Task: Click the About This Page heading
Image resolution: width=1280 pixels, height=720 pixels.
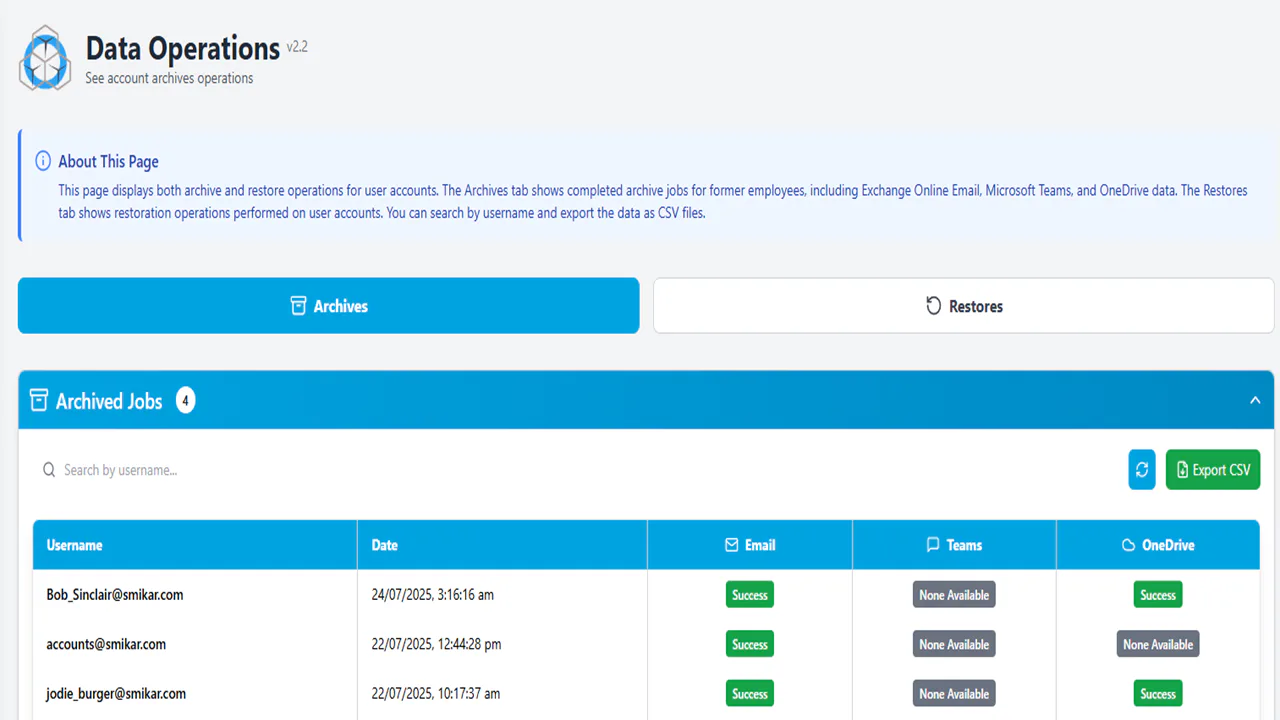Action: [x=108, y=161]
